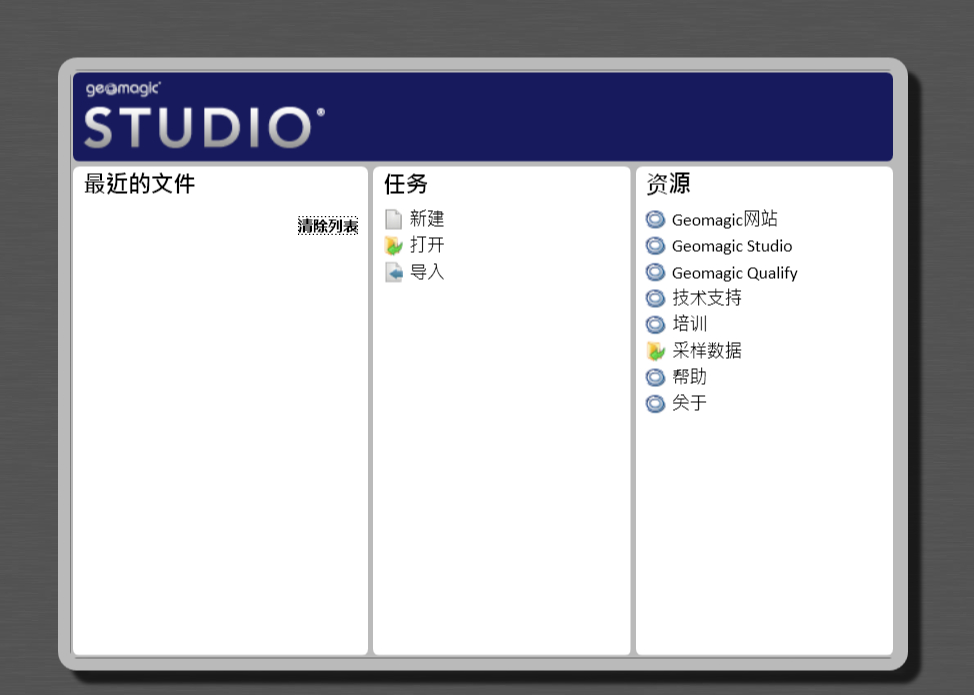Open the 培训 training link
The height and width of the screenshot is (695, 974).
pyautogui.click(x=690, y=324)
